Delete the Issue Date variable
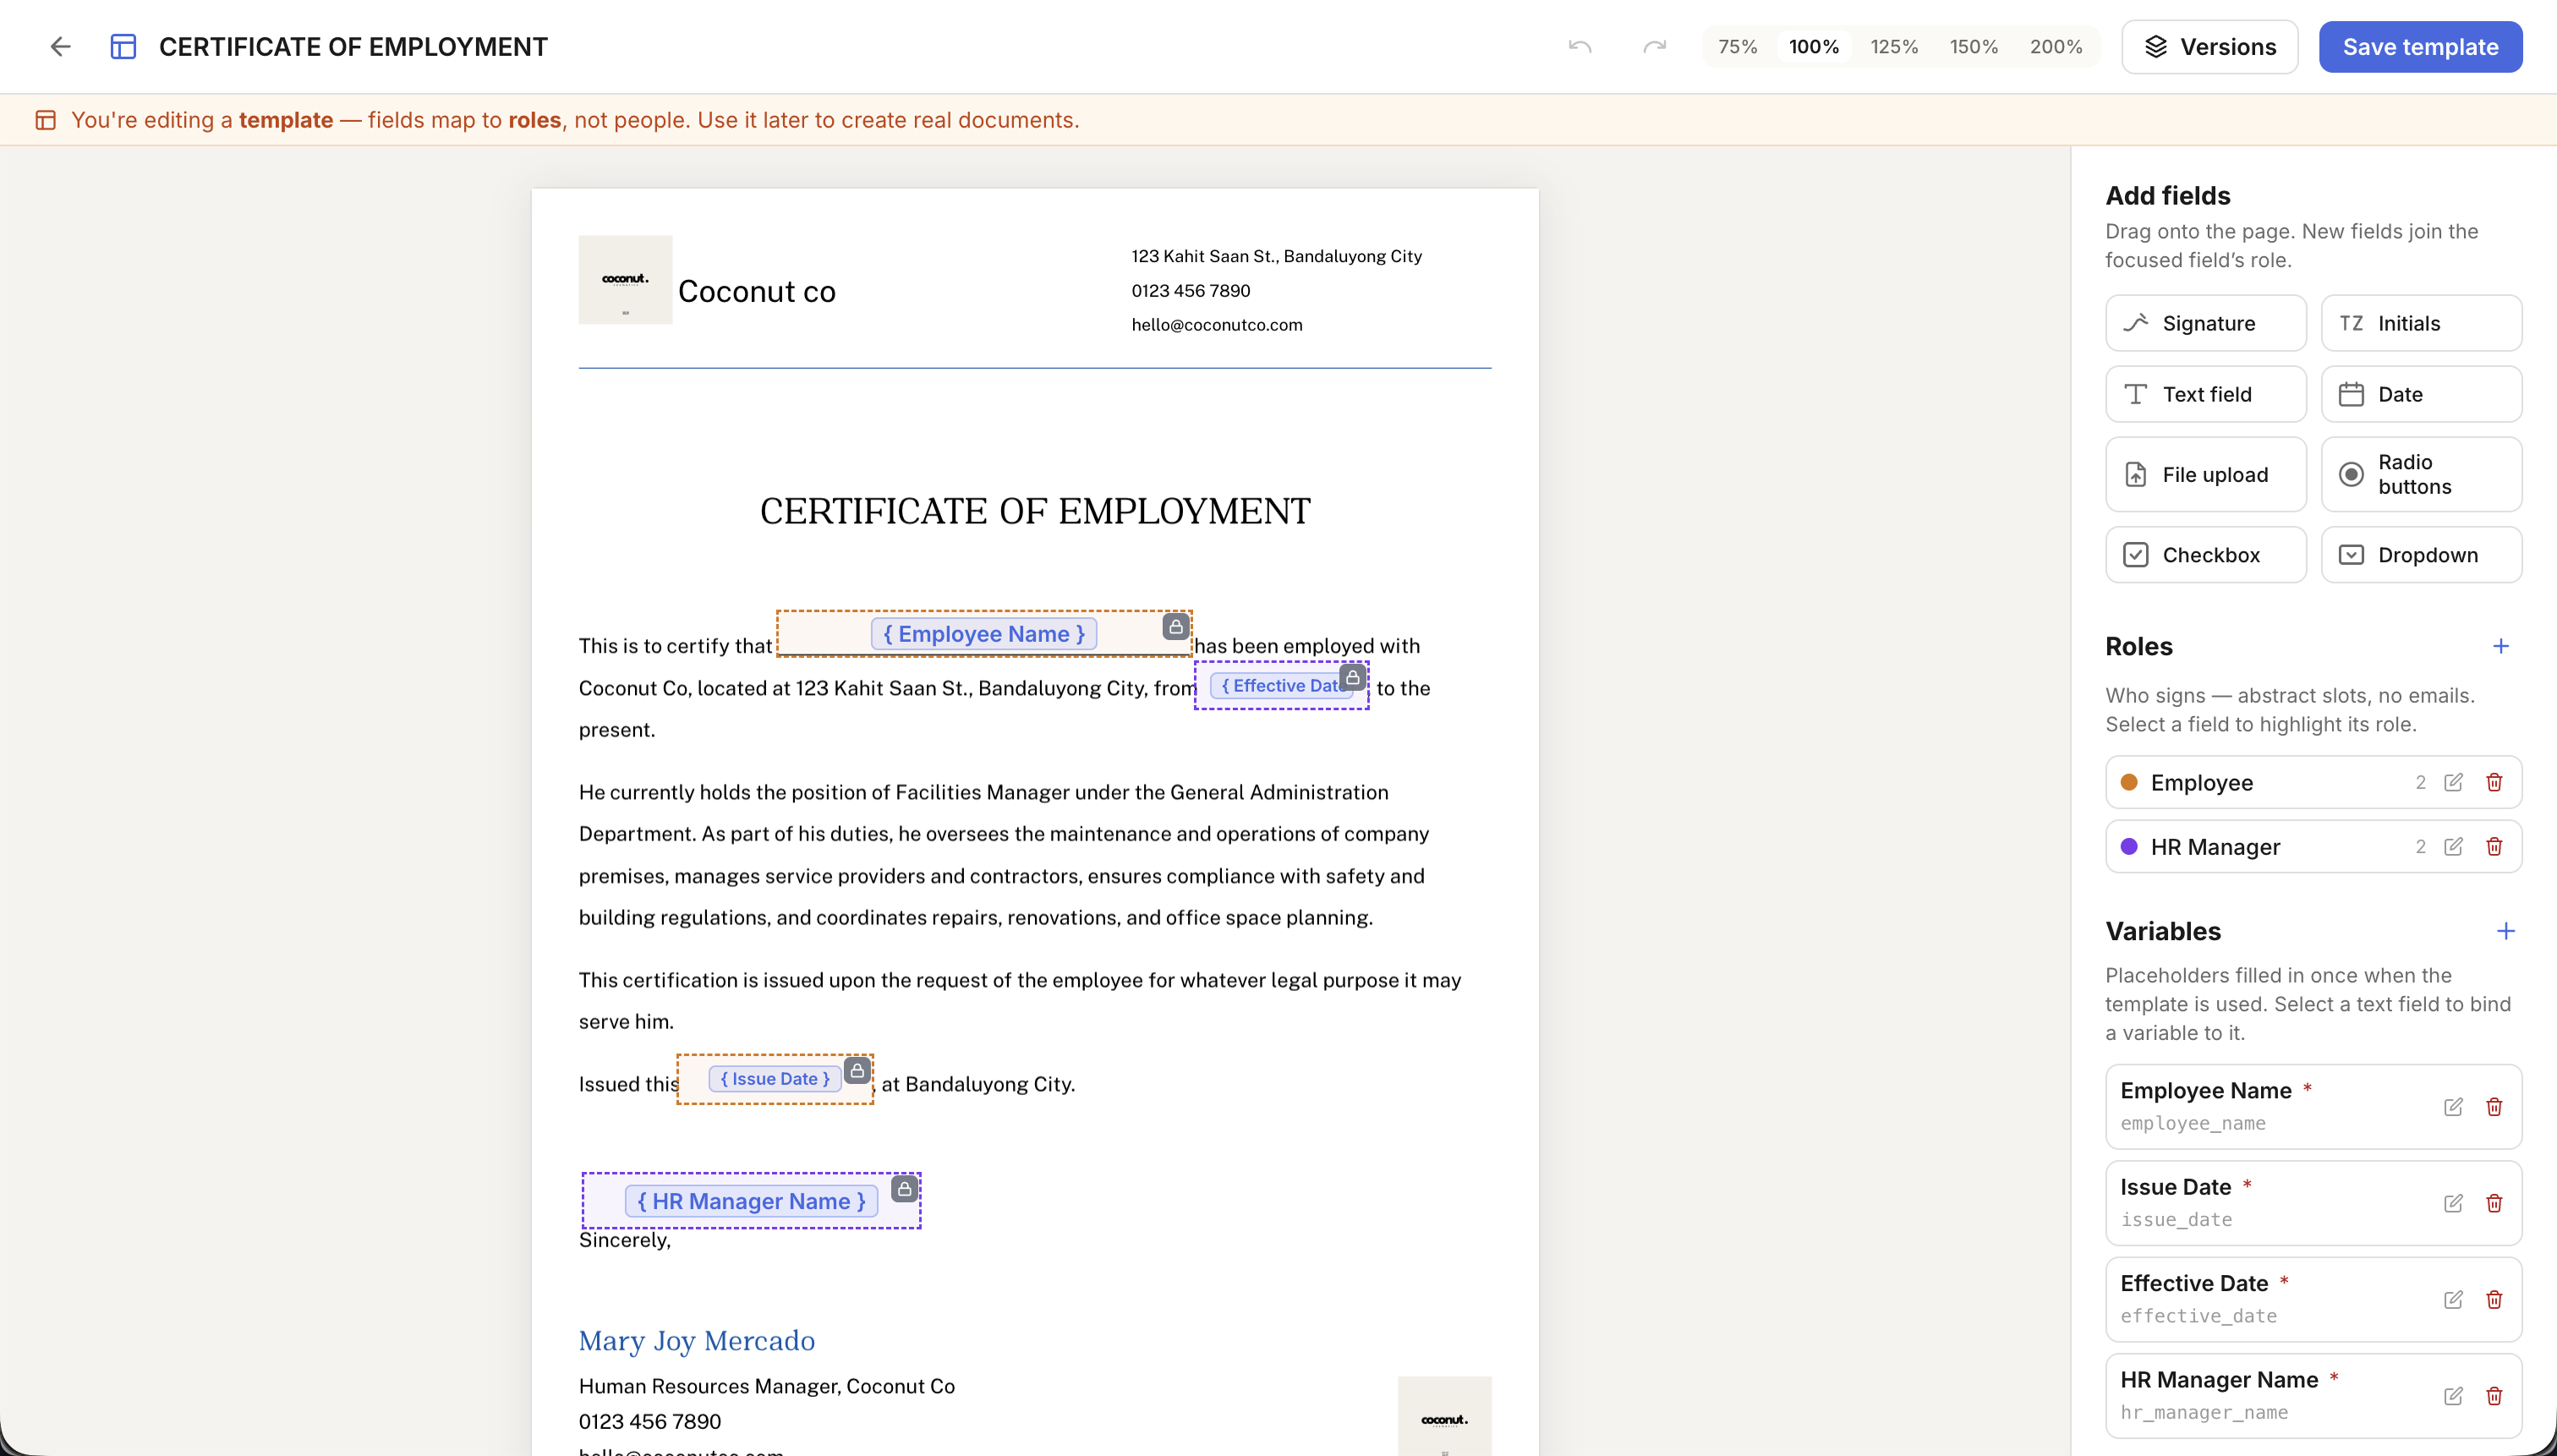The image size is (2557, 1456). click(2494, 1203)
